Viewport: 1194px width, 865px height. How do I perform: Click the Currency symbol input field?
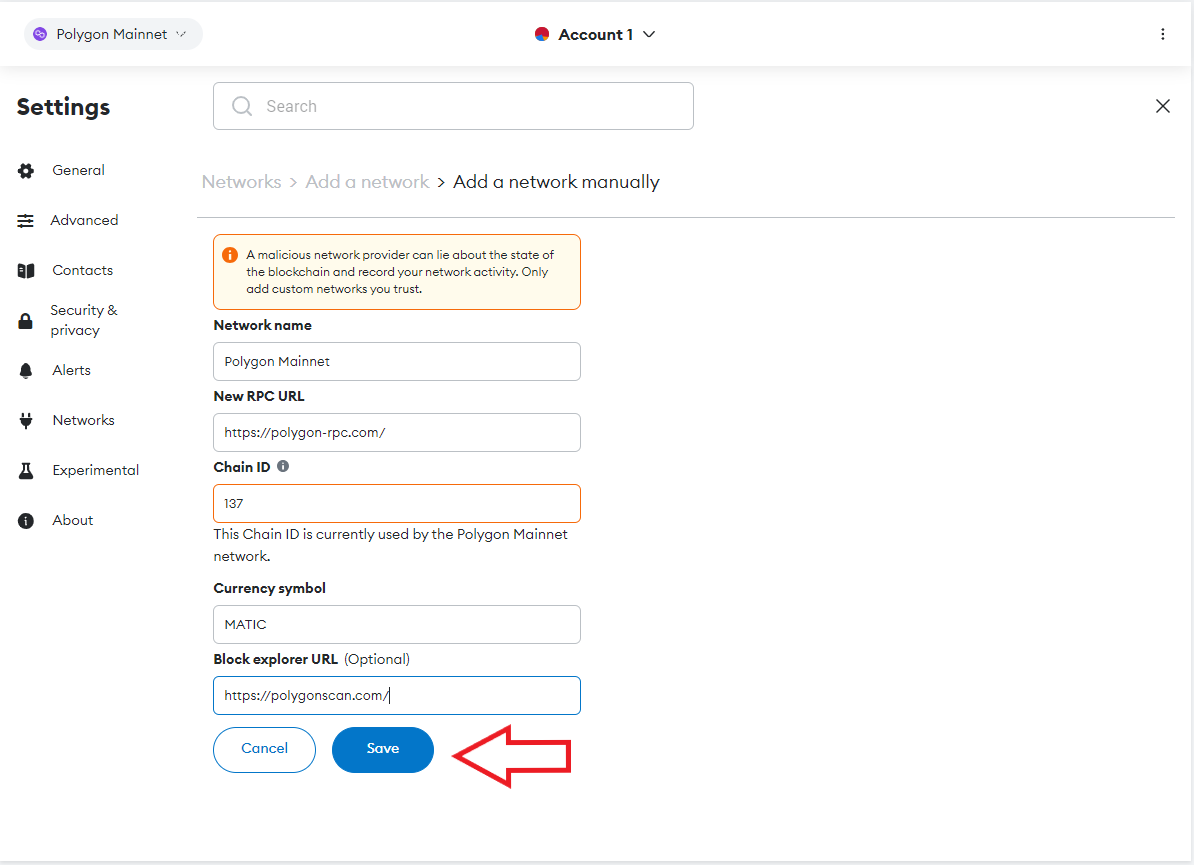(397, 624)
